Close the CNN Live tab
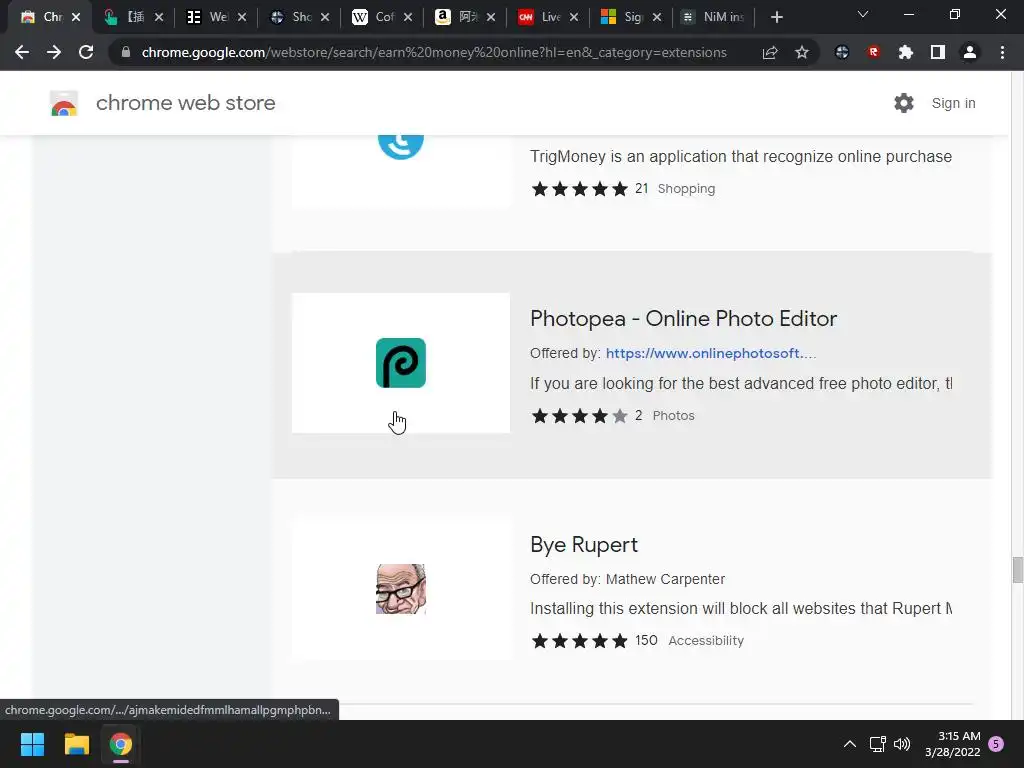This screenshot has width=1024, height=768. coord(574,17)
